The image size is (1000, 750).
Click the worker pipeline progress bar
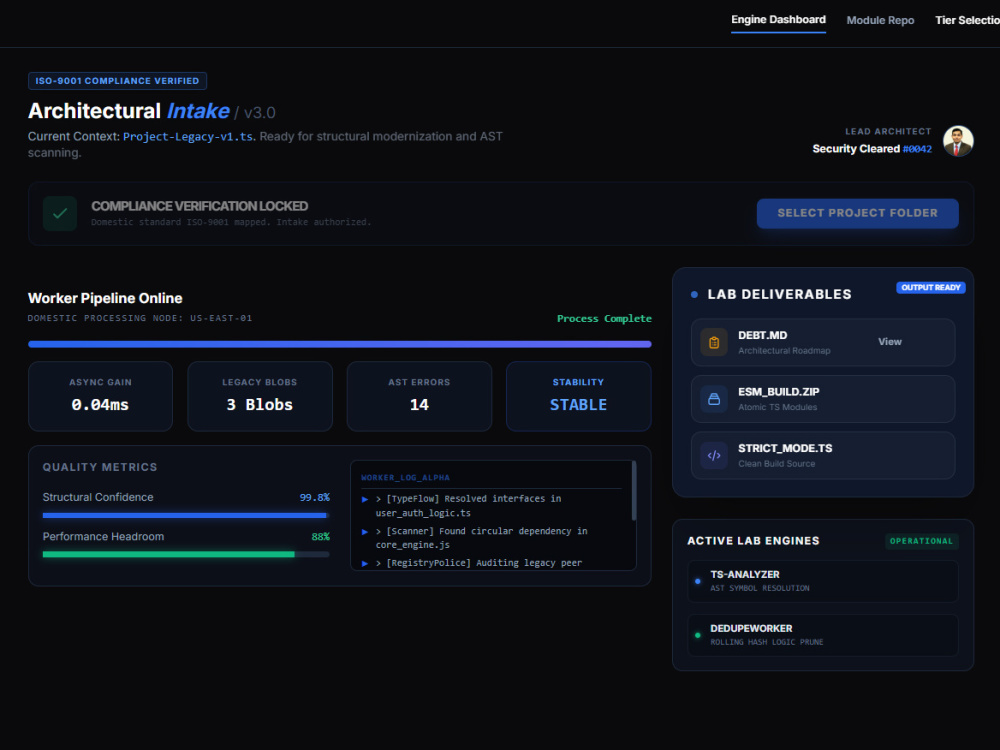click(x=339, y=344)
